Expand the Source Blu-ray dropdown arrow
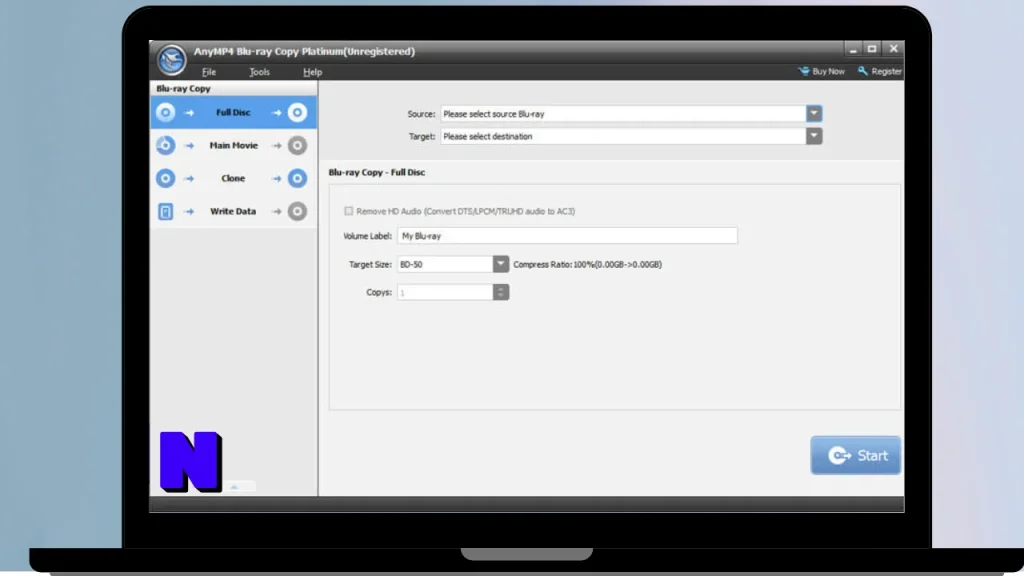 click(814, 114)
